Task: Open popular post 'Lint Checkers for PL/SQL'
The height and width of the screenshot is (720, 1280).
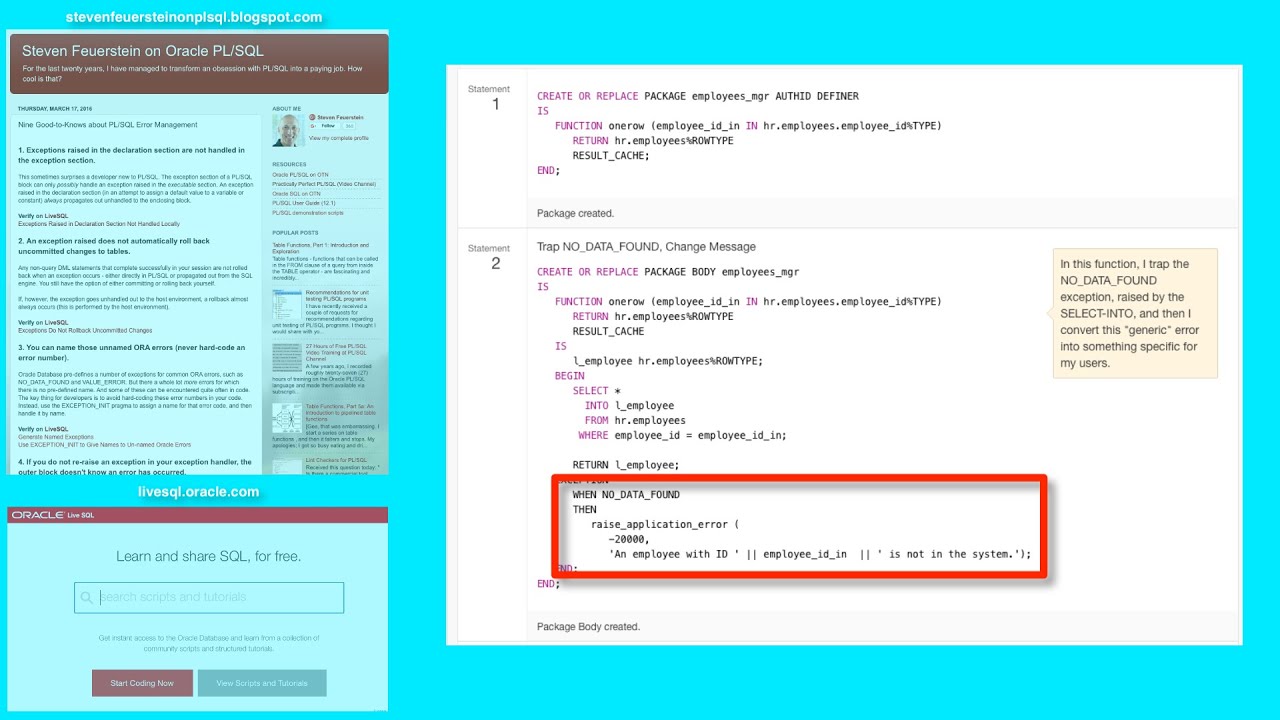Action: 338,459
